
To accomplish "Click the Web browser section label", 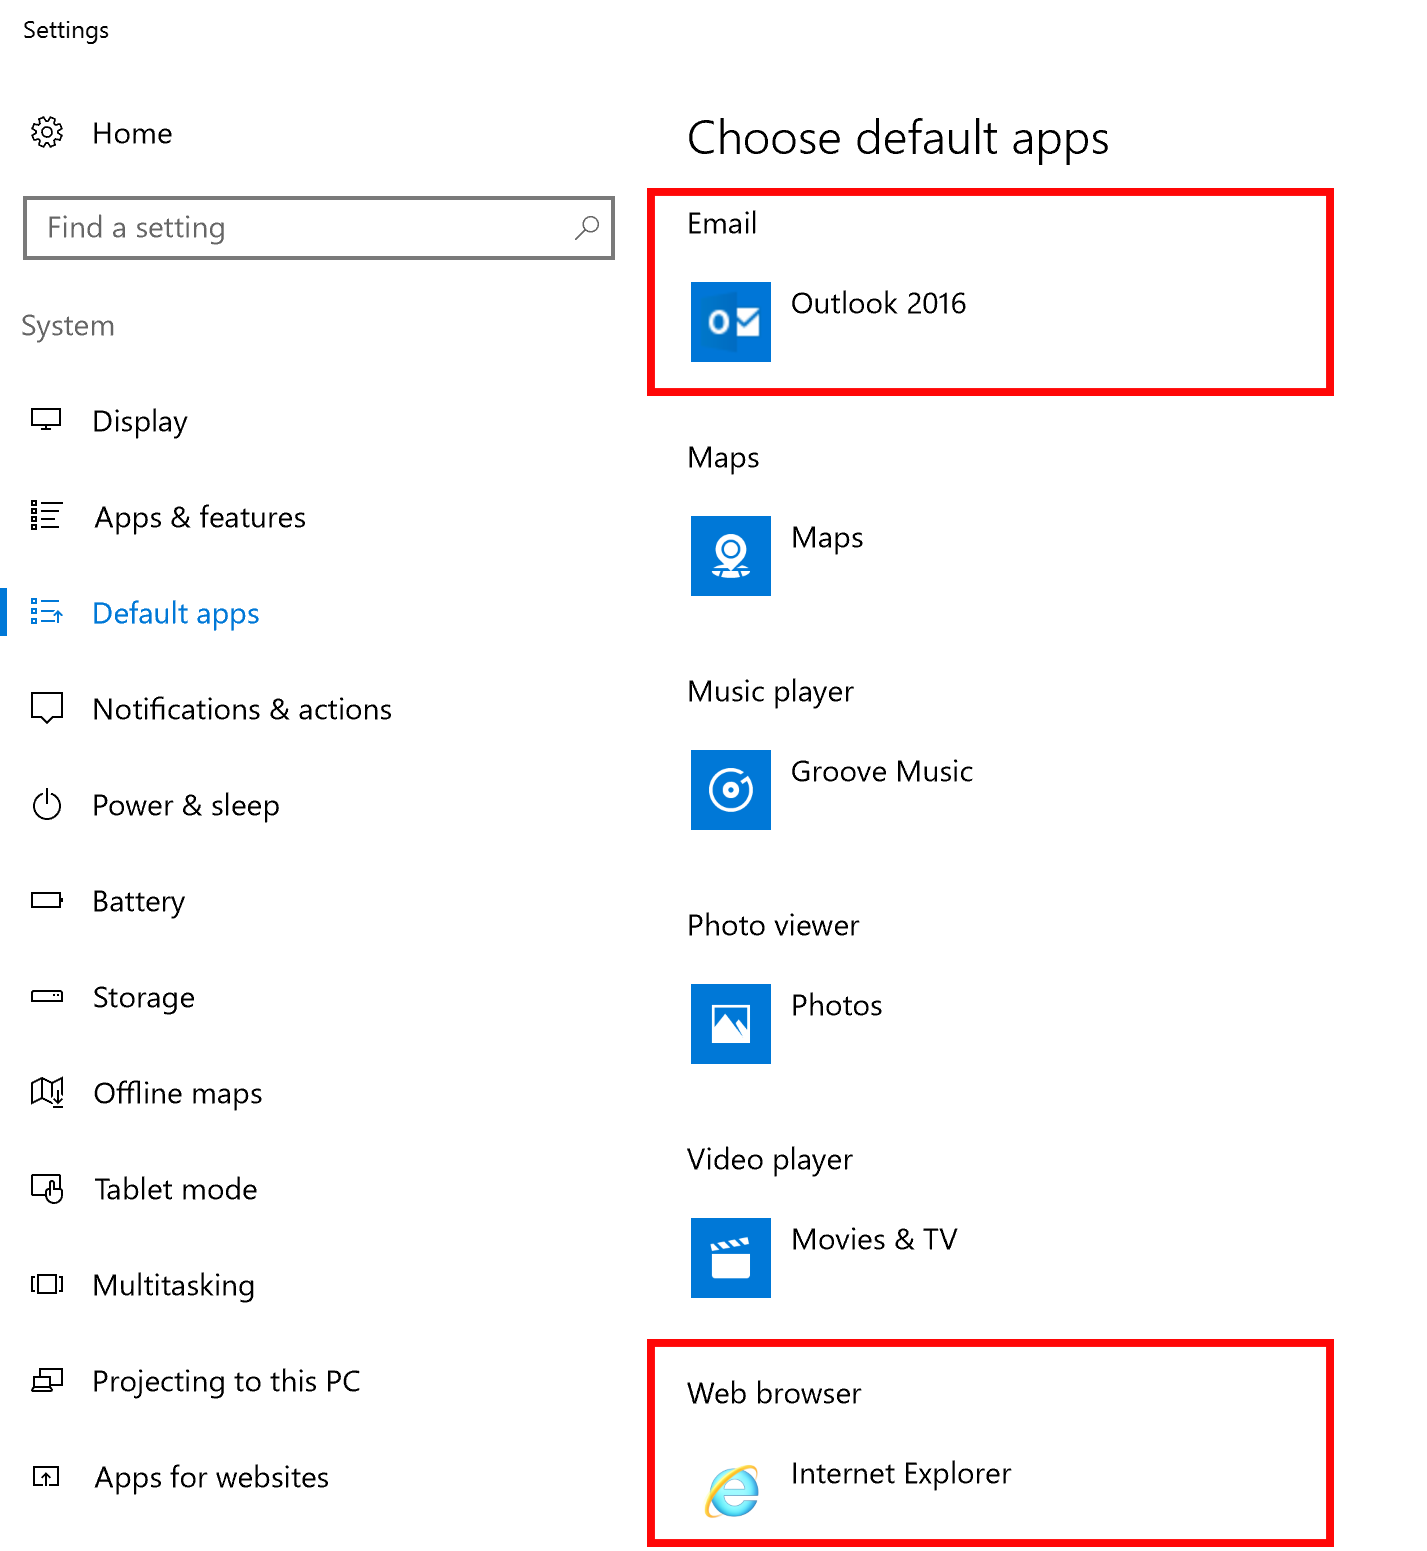I will [774, 1393].
